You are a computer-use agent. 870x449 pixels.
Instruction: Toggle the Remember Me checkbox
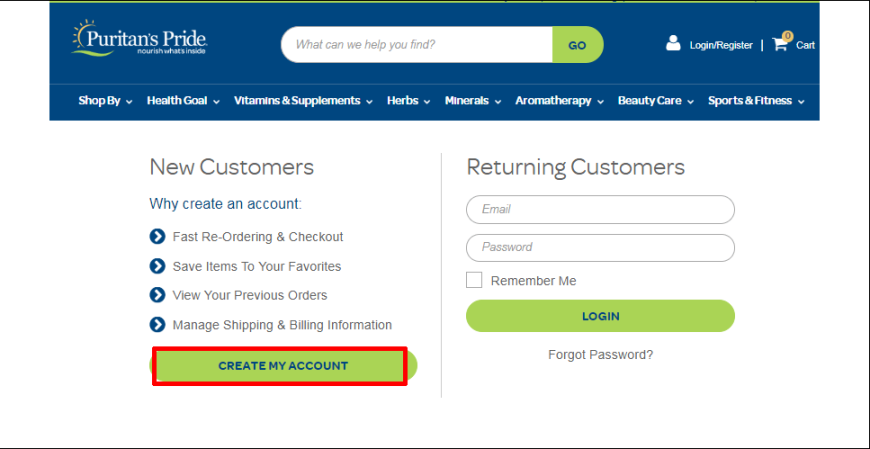pos(474,280)
